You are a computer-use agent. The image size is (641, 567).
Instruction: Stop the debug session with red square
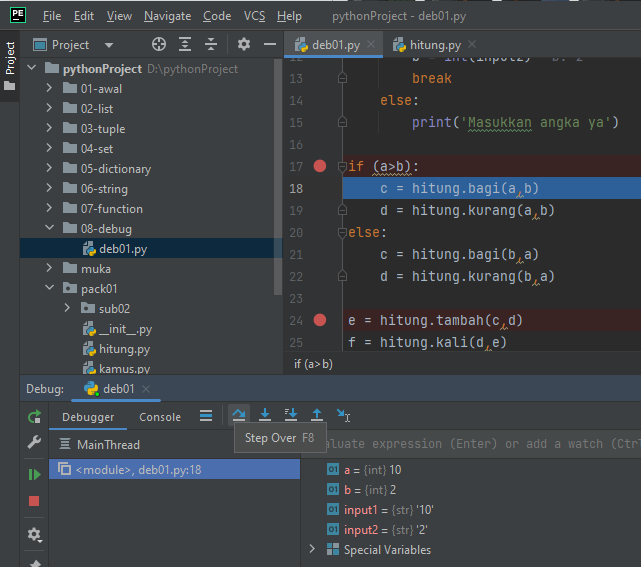(x=34, y=501)
